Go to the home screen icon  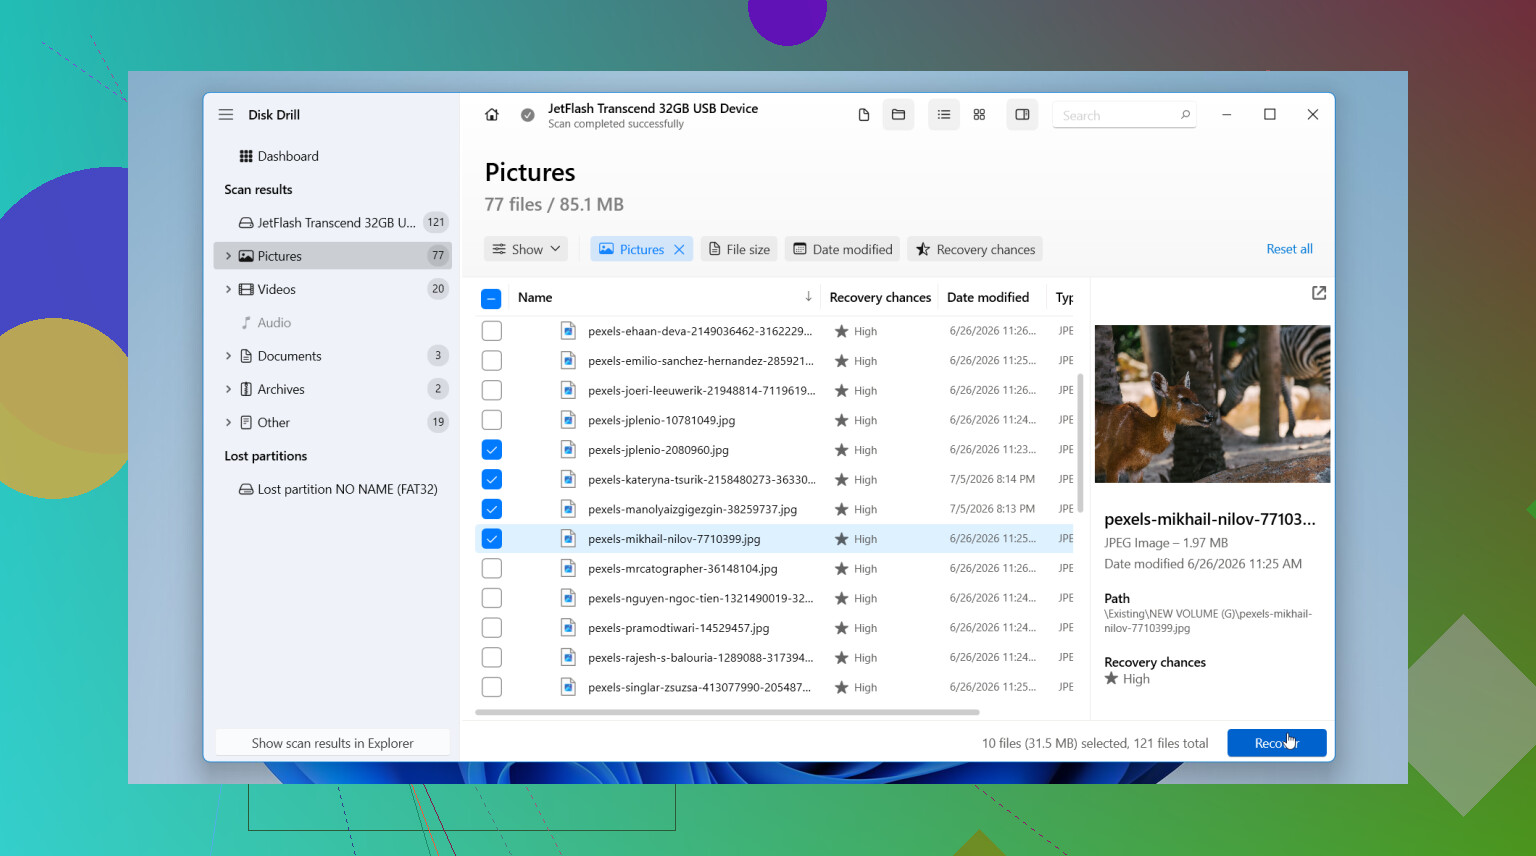pos(492,115)
